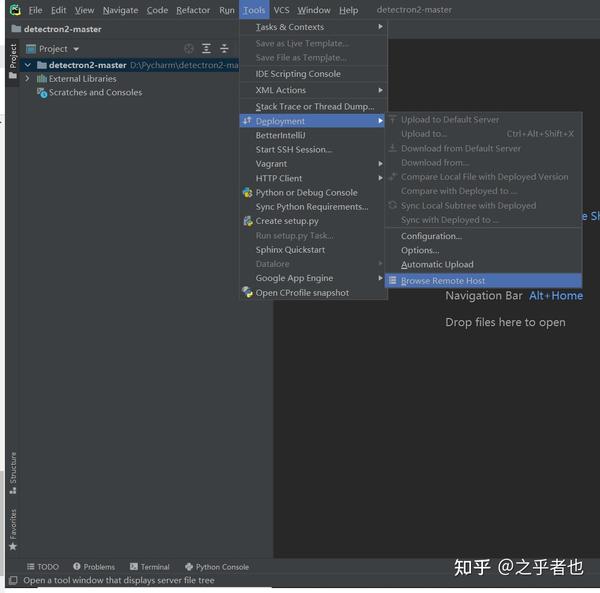Open the Navigate menu
Image resolution: width=600 pixels, height=593 pixels.
coord(121,10)
